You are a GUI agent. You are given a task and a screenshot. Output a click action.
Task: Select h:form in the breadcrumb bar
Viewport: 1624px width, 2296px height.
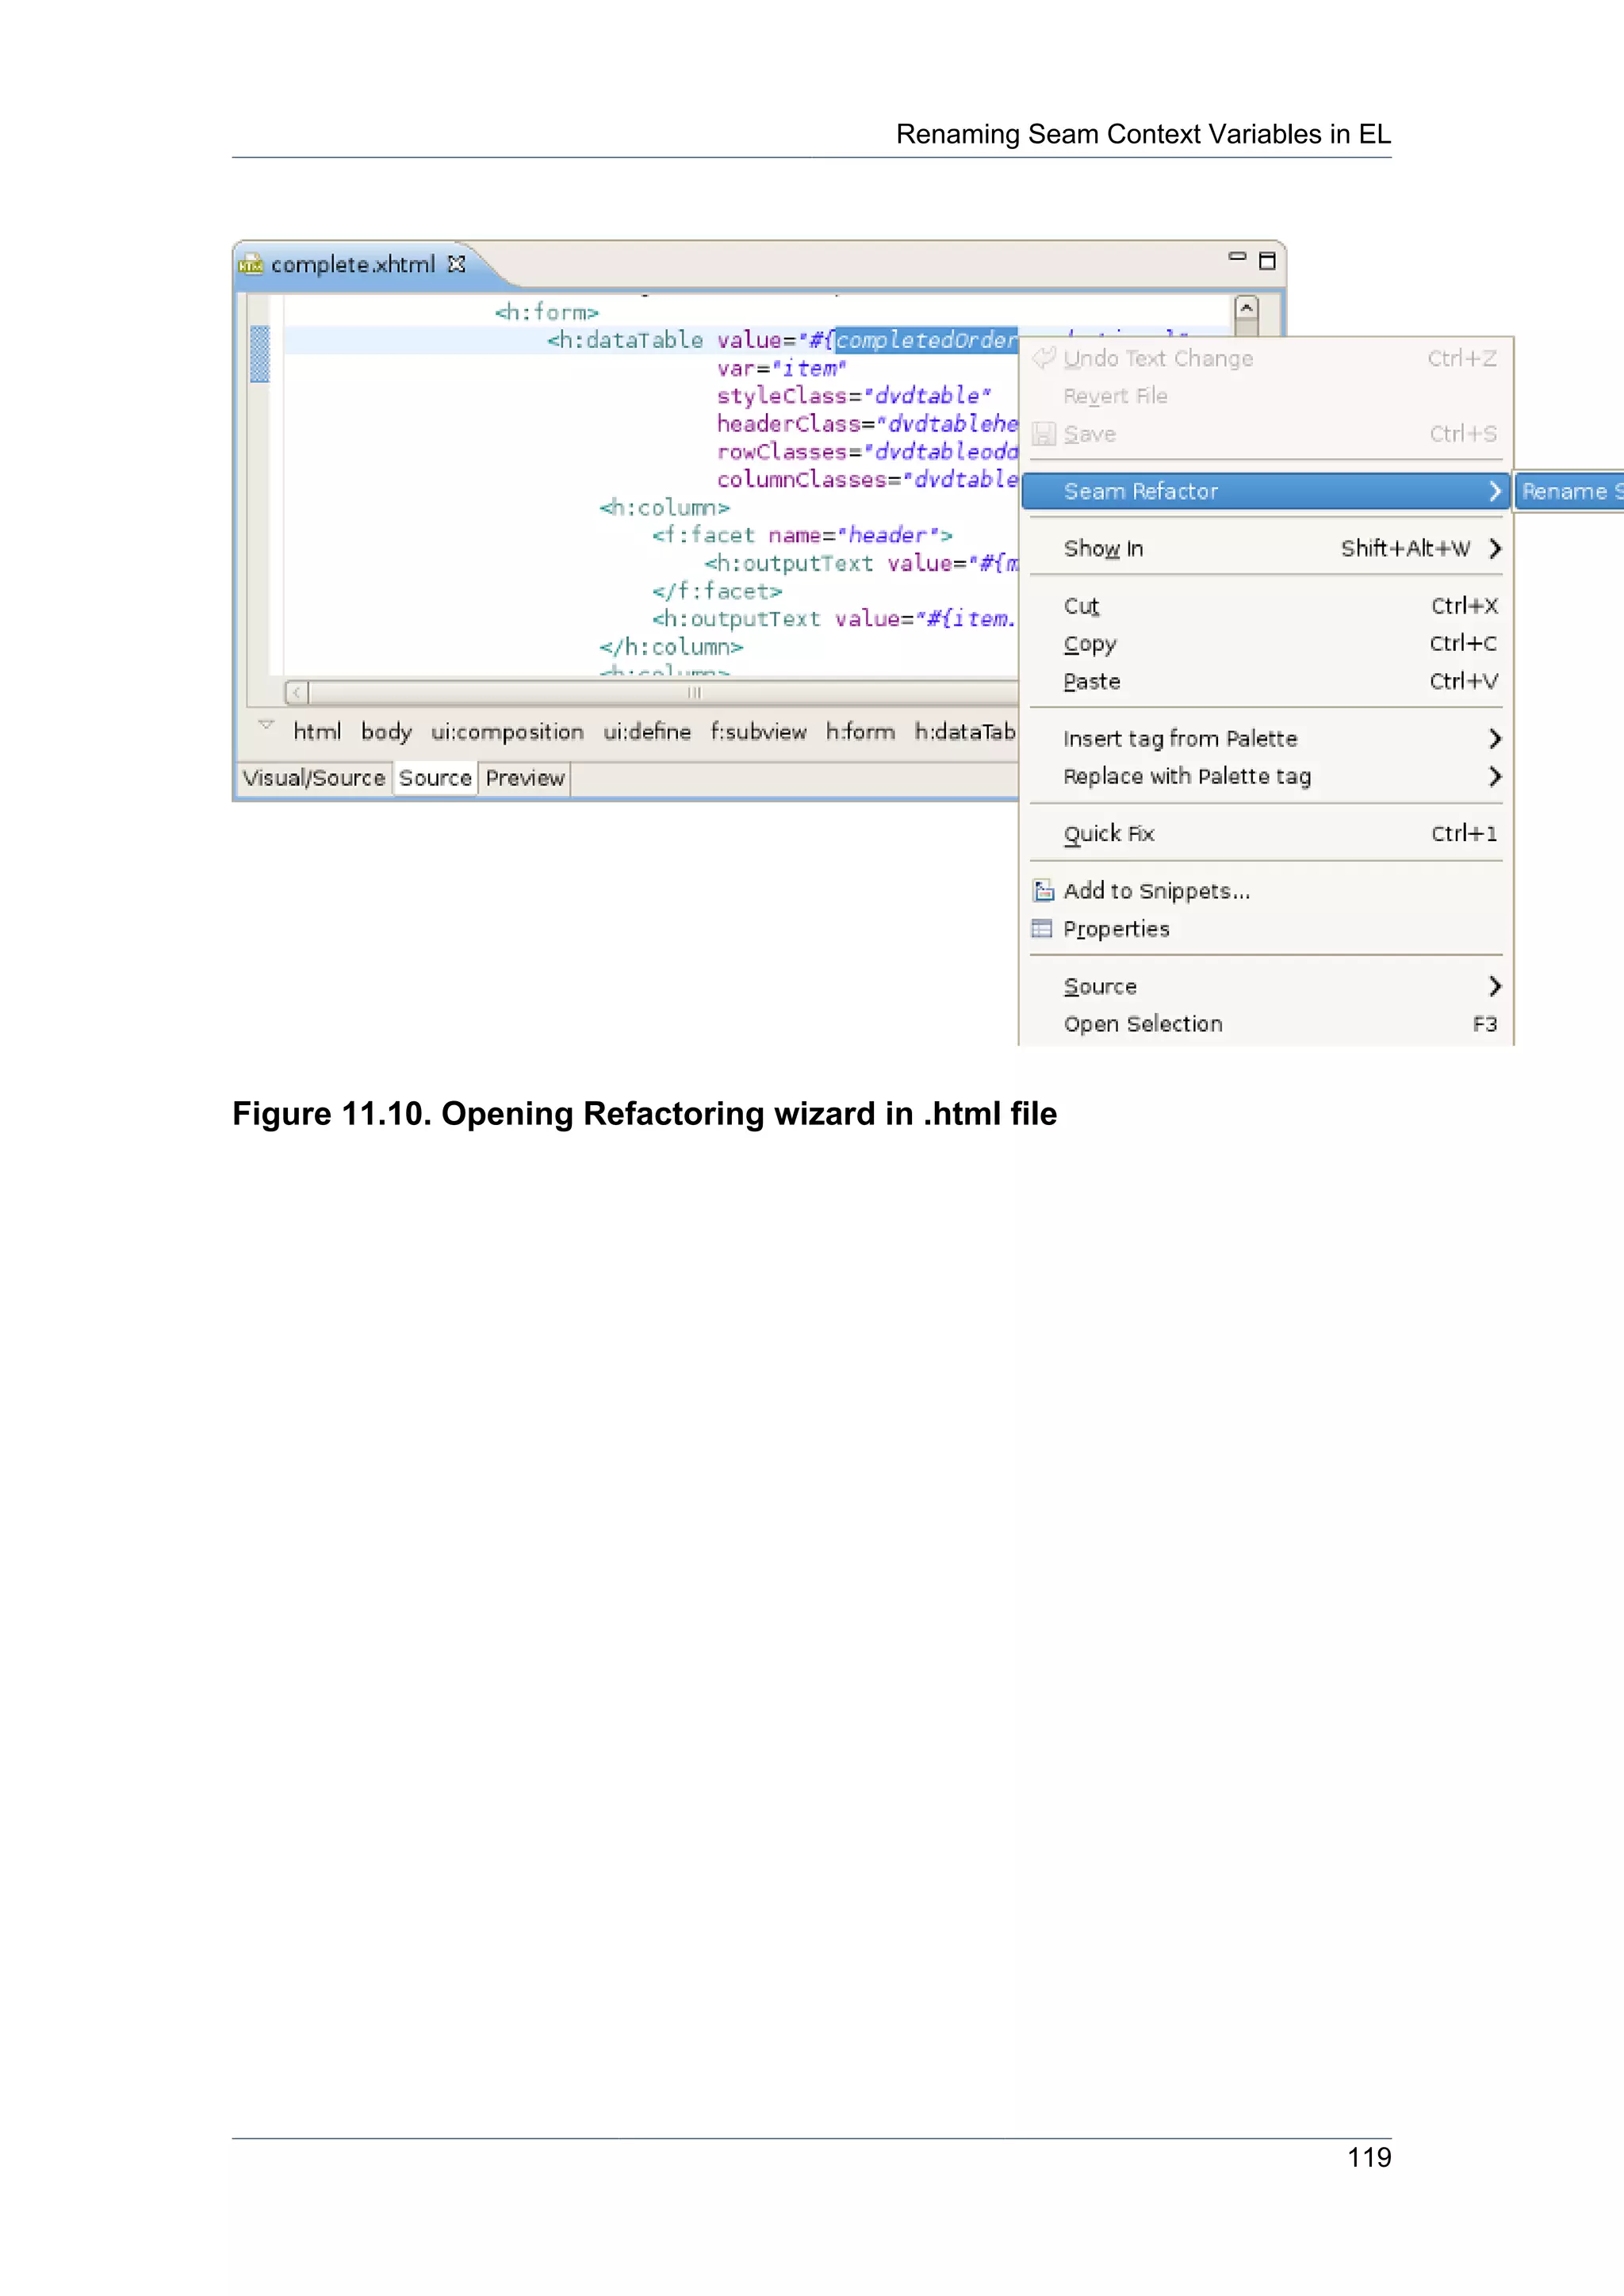(860, 731)
